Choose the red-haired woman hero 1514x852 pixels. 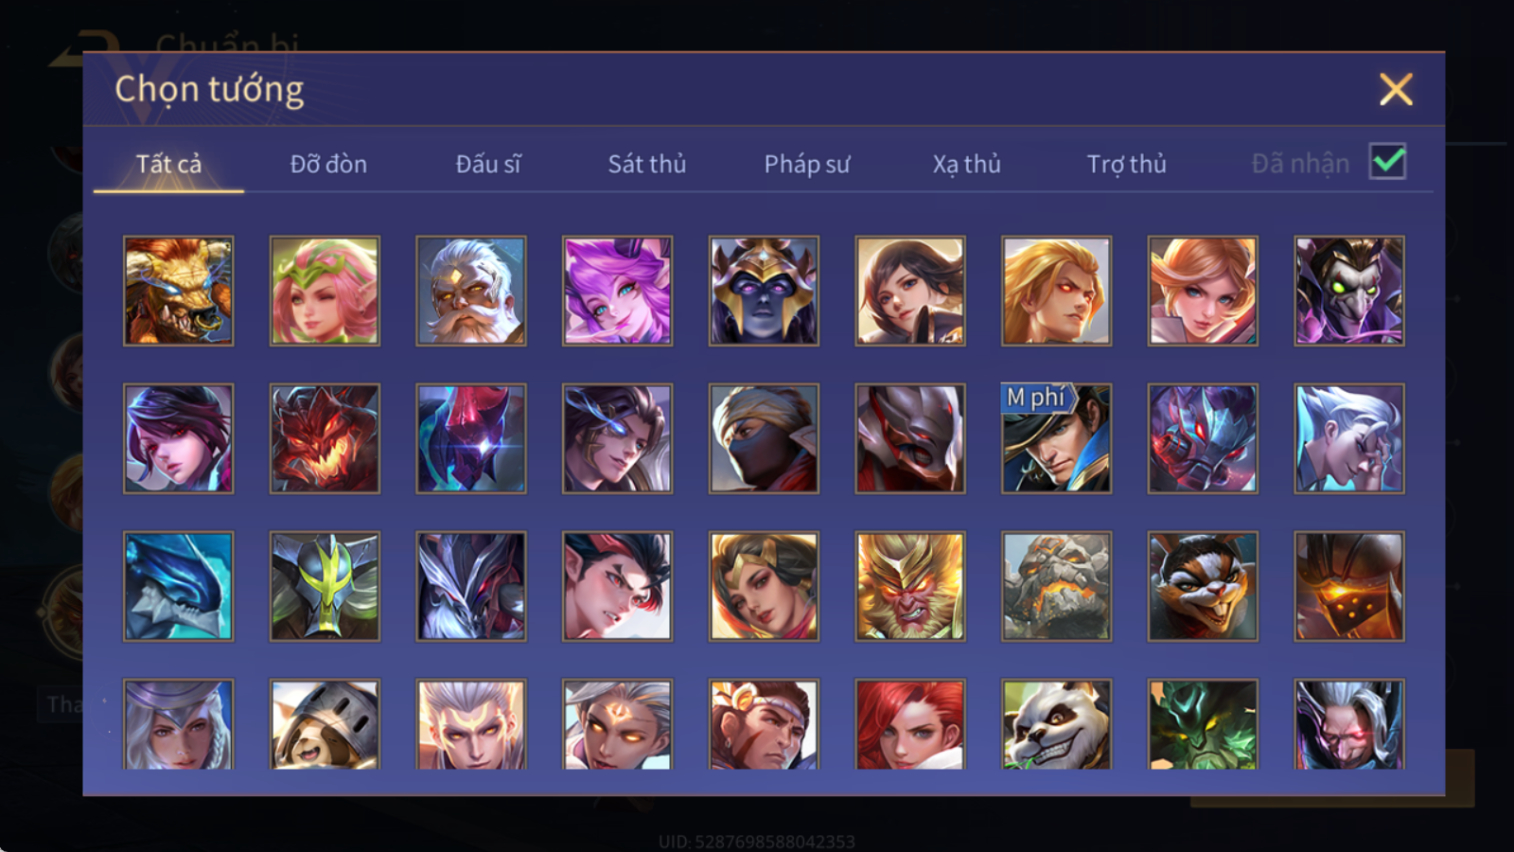coord(910,725)
